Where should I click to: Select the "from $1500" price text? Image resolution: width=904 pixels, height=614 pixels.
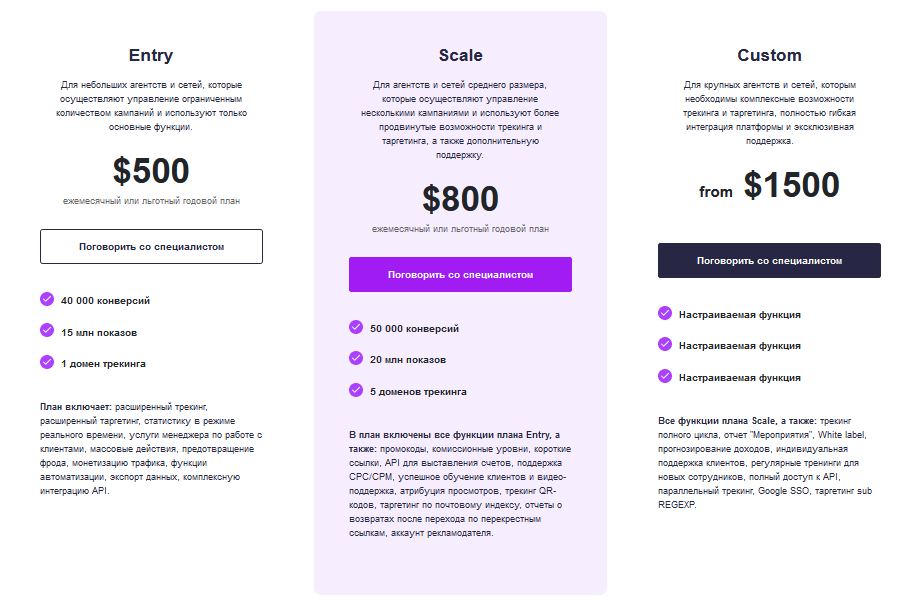pyautogui.click(x=769, y=186)
